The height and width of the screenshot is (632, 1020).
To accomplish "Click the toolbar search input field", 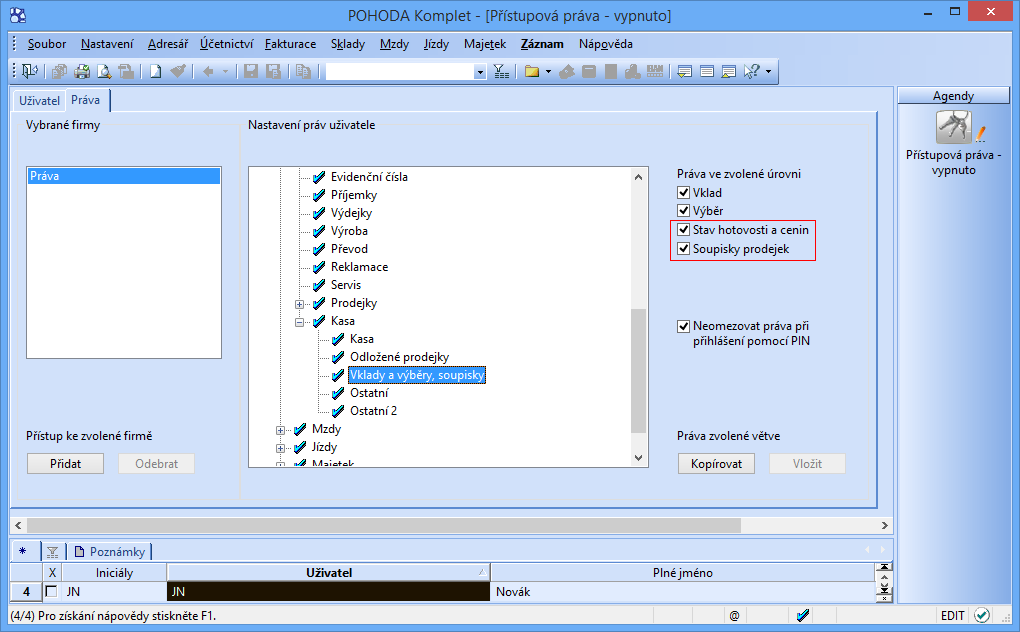I will click(x=400, y=72).
